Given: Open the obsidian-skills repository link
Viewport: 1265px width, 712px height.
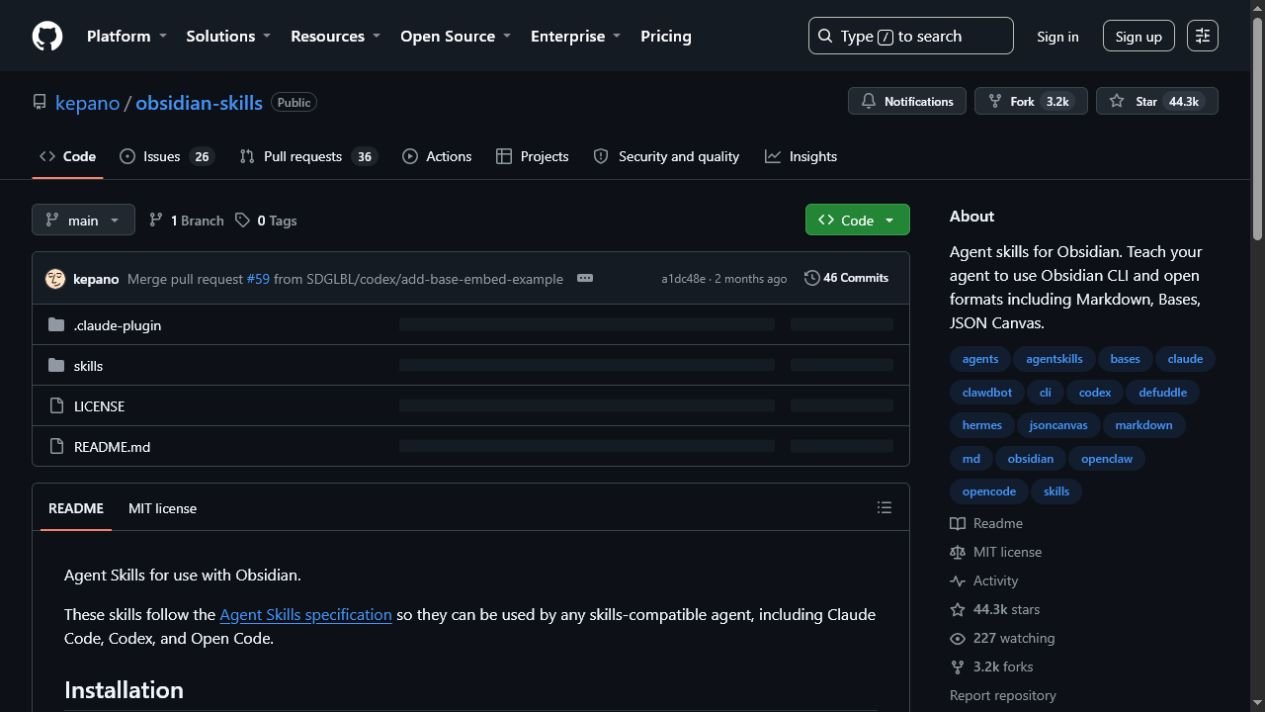Looking at the screenshot, I should 199,102.
